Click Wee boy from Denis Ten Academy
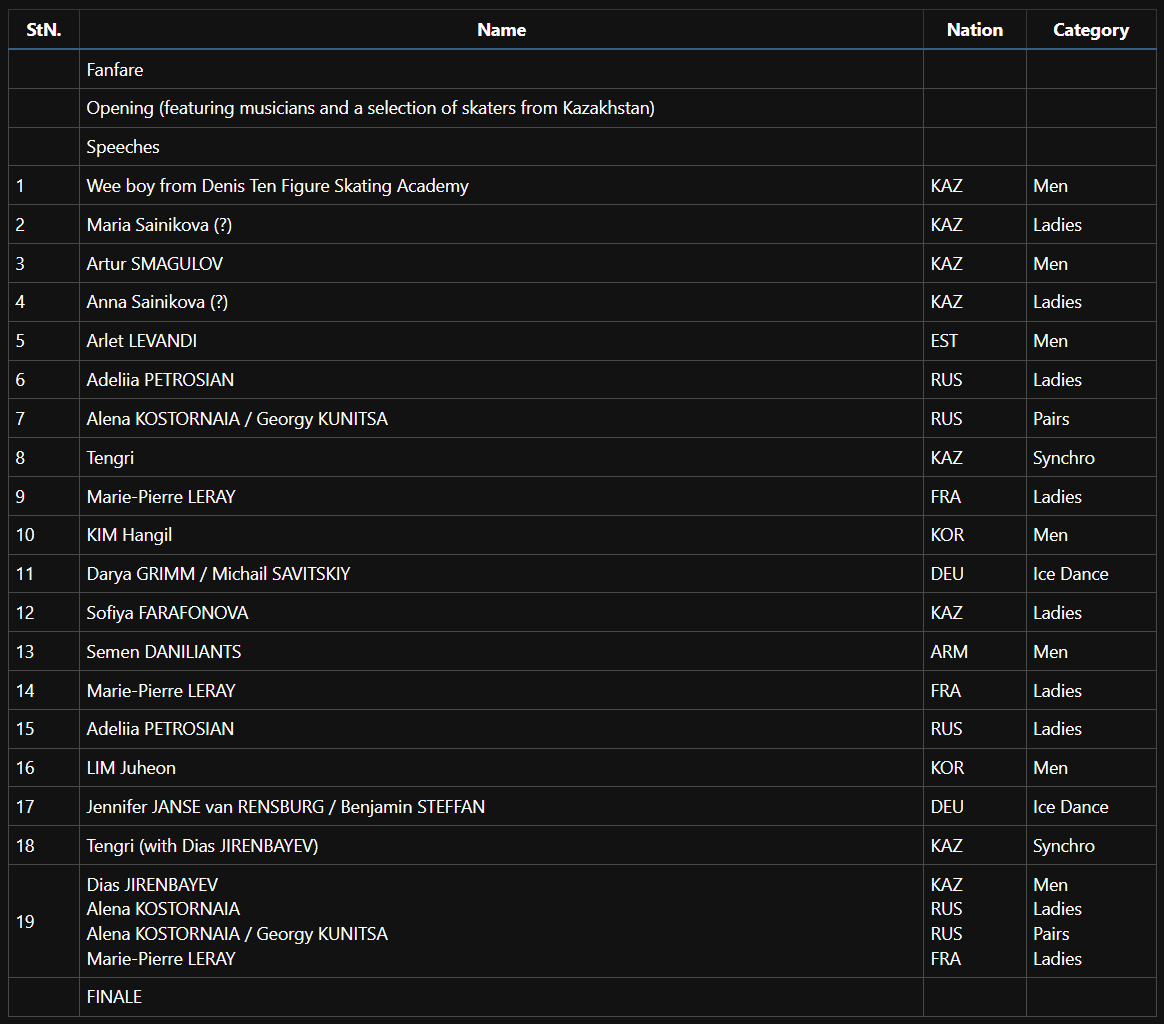Image resolution: width=1164 pixels, height=1024 pixels. [x=277, y=186]
